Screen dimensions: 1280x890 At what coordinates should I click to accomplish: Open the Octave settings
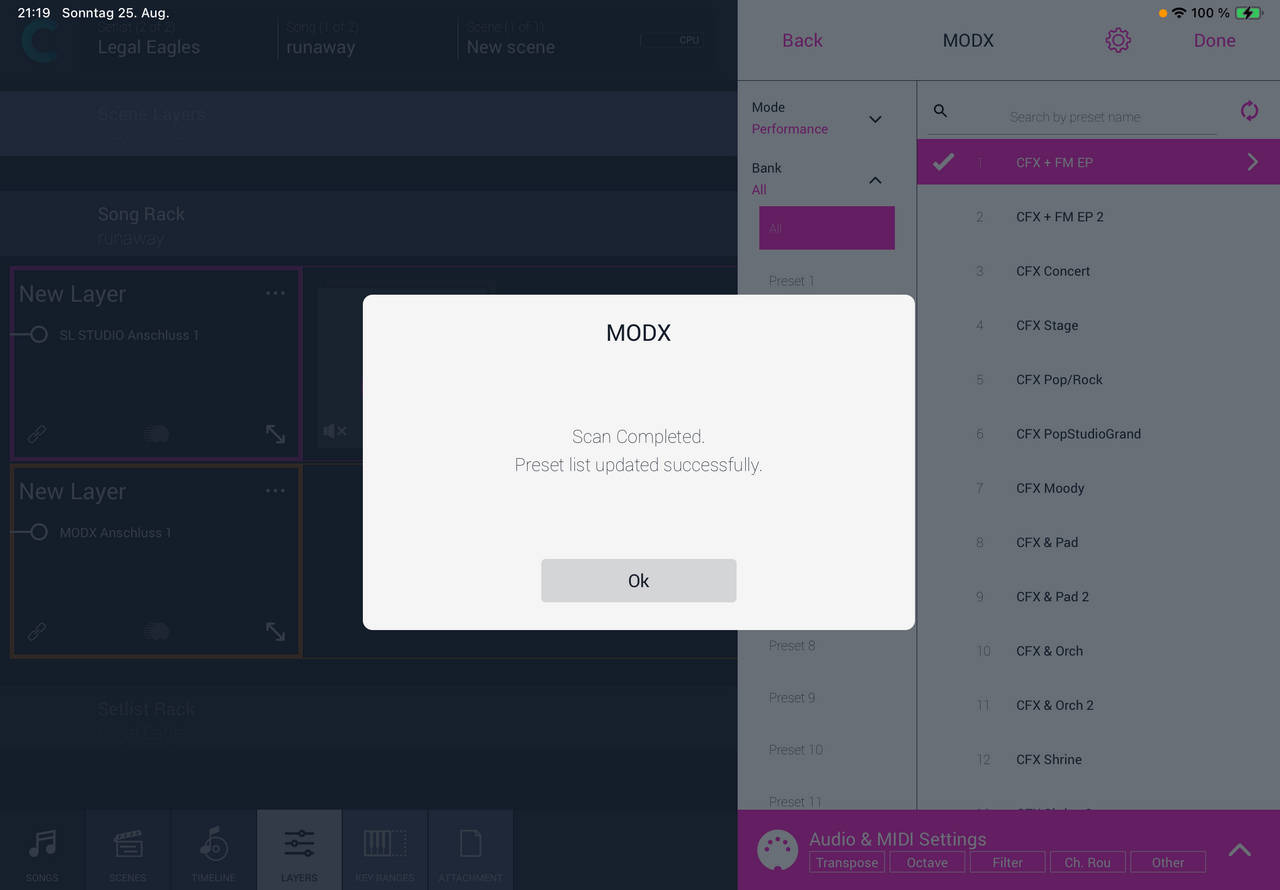(927, 862)
